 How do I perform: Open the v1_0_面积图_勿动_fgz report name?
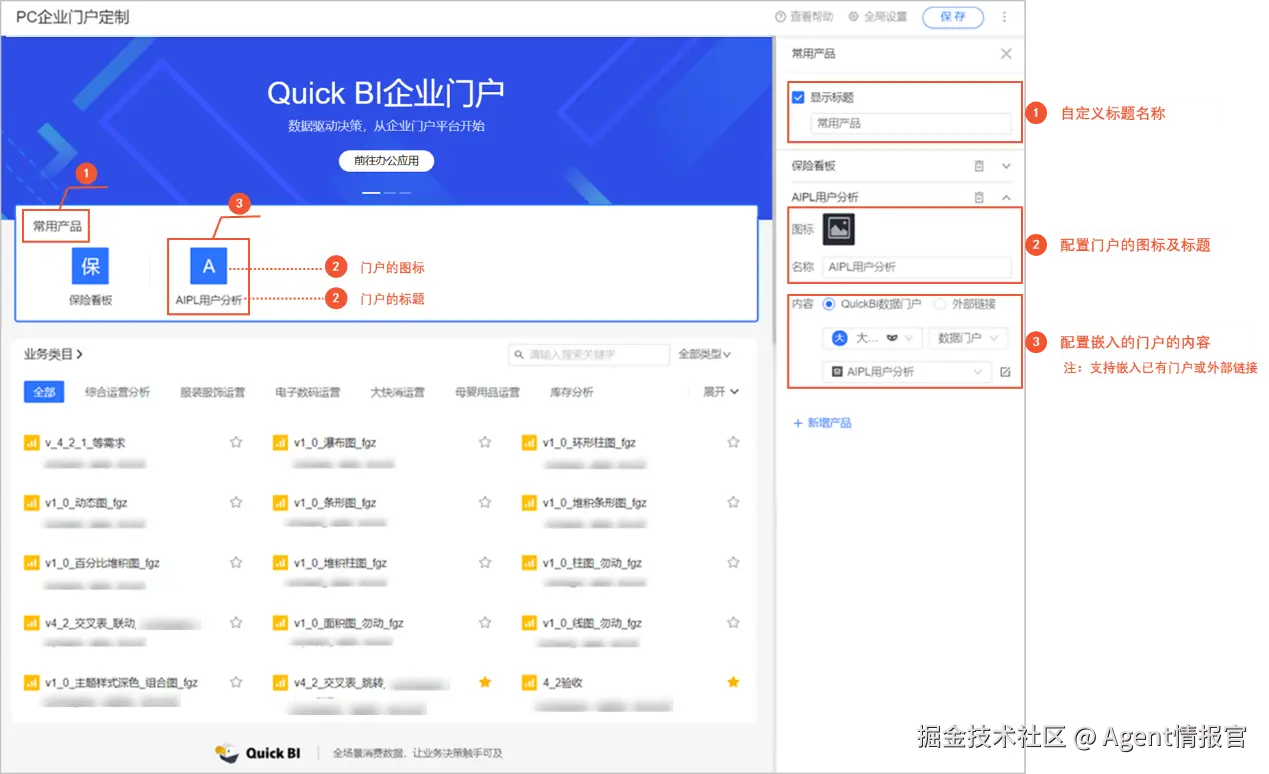coord(349,623)
